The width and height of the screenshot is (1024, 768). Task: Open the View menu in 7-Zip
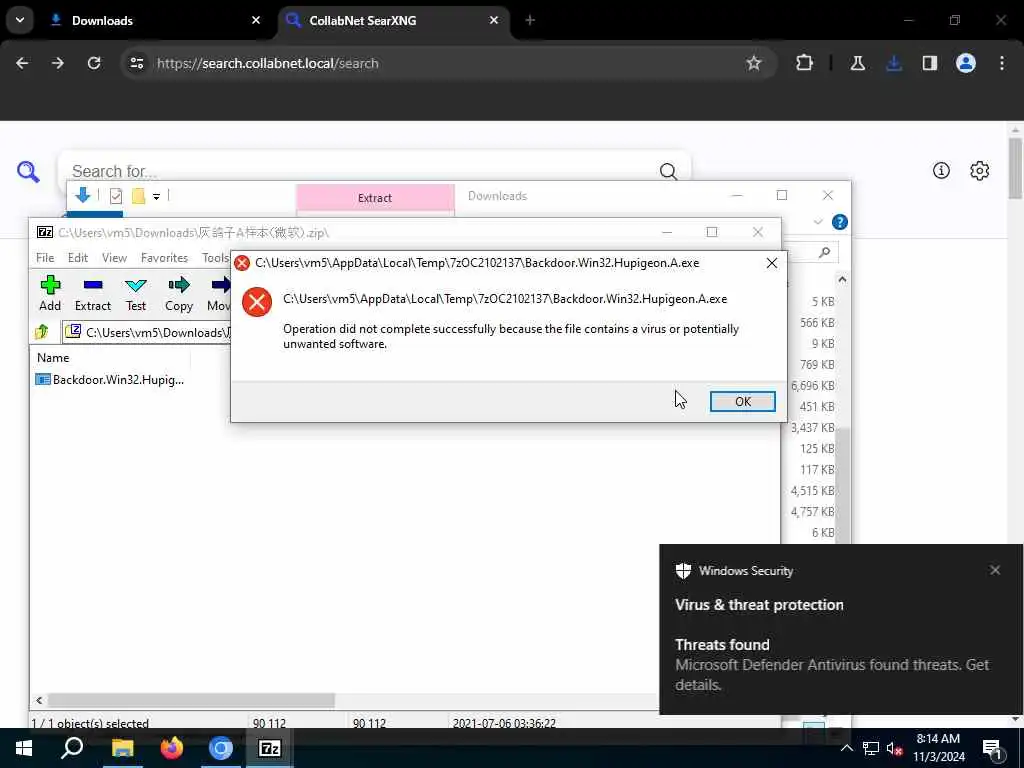click(x=114, y=258)
